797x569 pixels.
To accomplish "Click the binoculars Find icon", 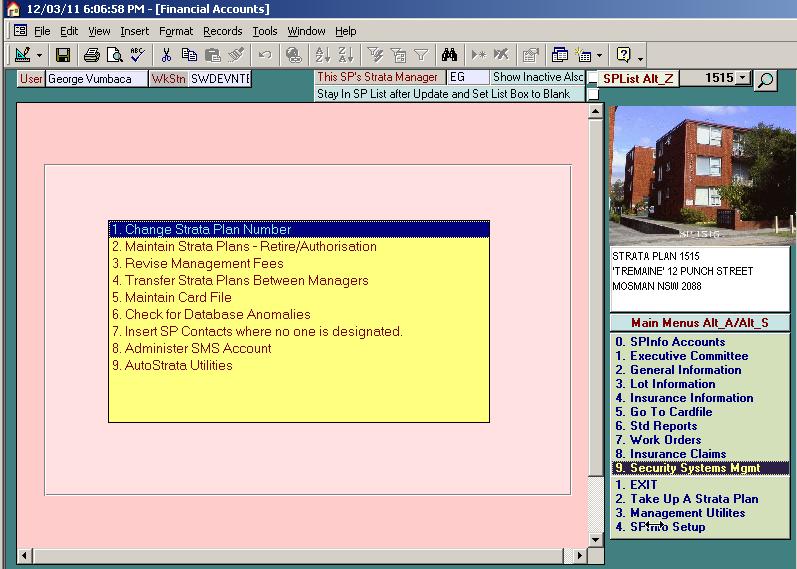I will tap(449, 55).
